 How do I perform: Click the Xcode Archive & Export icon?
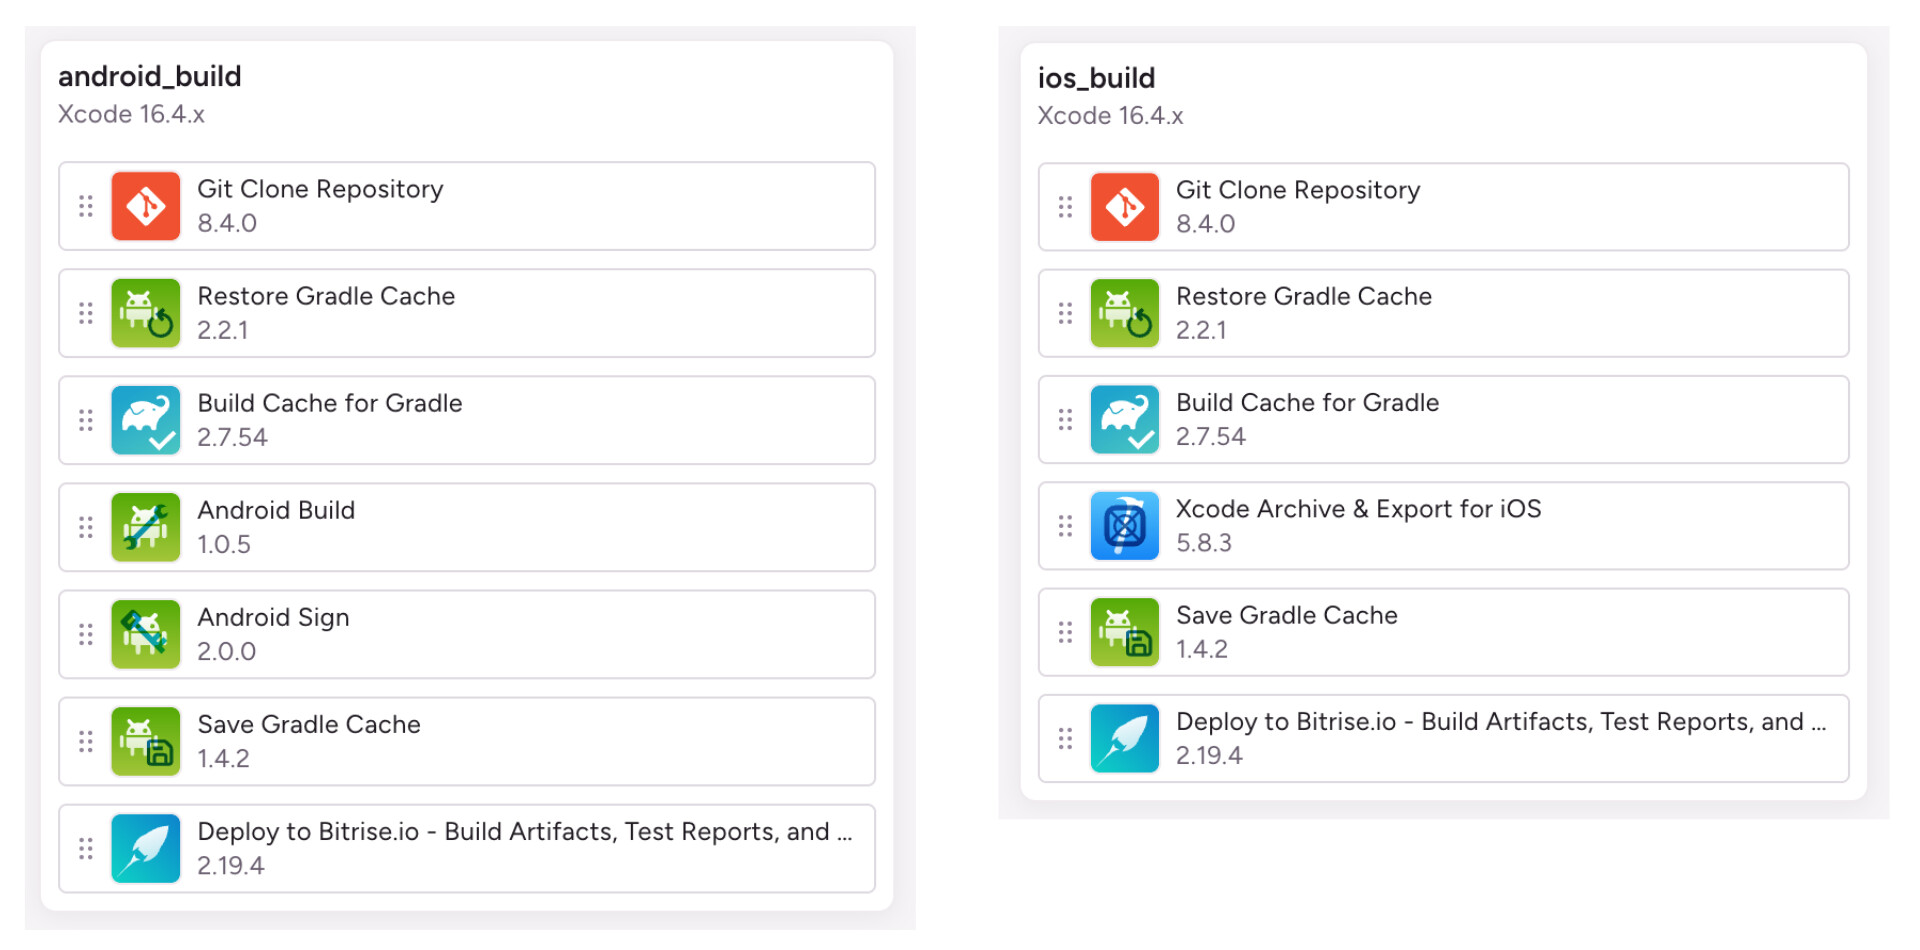point(1124,526)
